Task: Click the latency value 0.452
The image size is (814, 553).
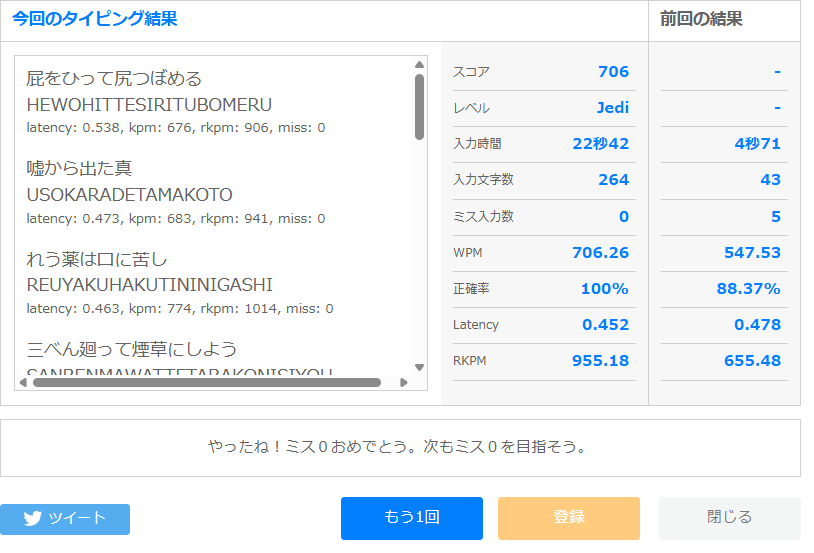Action: [x=605, y=325]
